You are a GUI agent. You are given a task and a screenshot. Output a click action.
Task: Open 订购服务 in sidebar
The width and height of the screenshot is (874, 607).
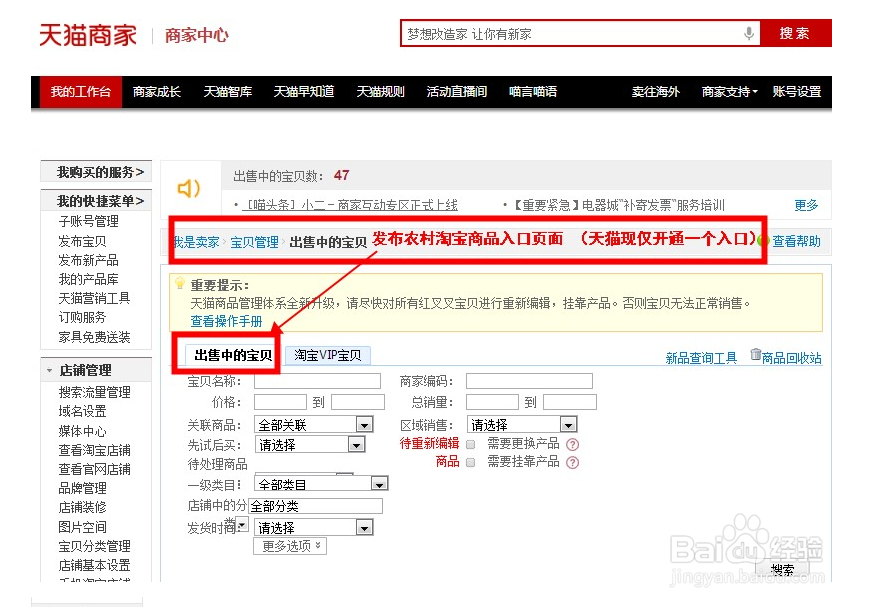point(82,317)
